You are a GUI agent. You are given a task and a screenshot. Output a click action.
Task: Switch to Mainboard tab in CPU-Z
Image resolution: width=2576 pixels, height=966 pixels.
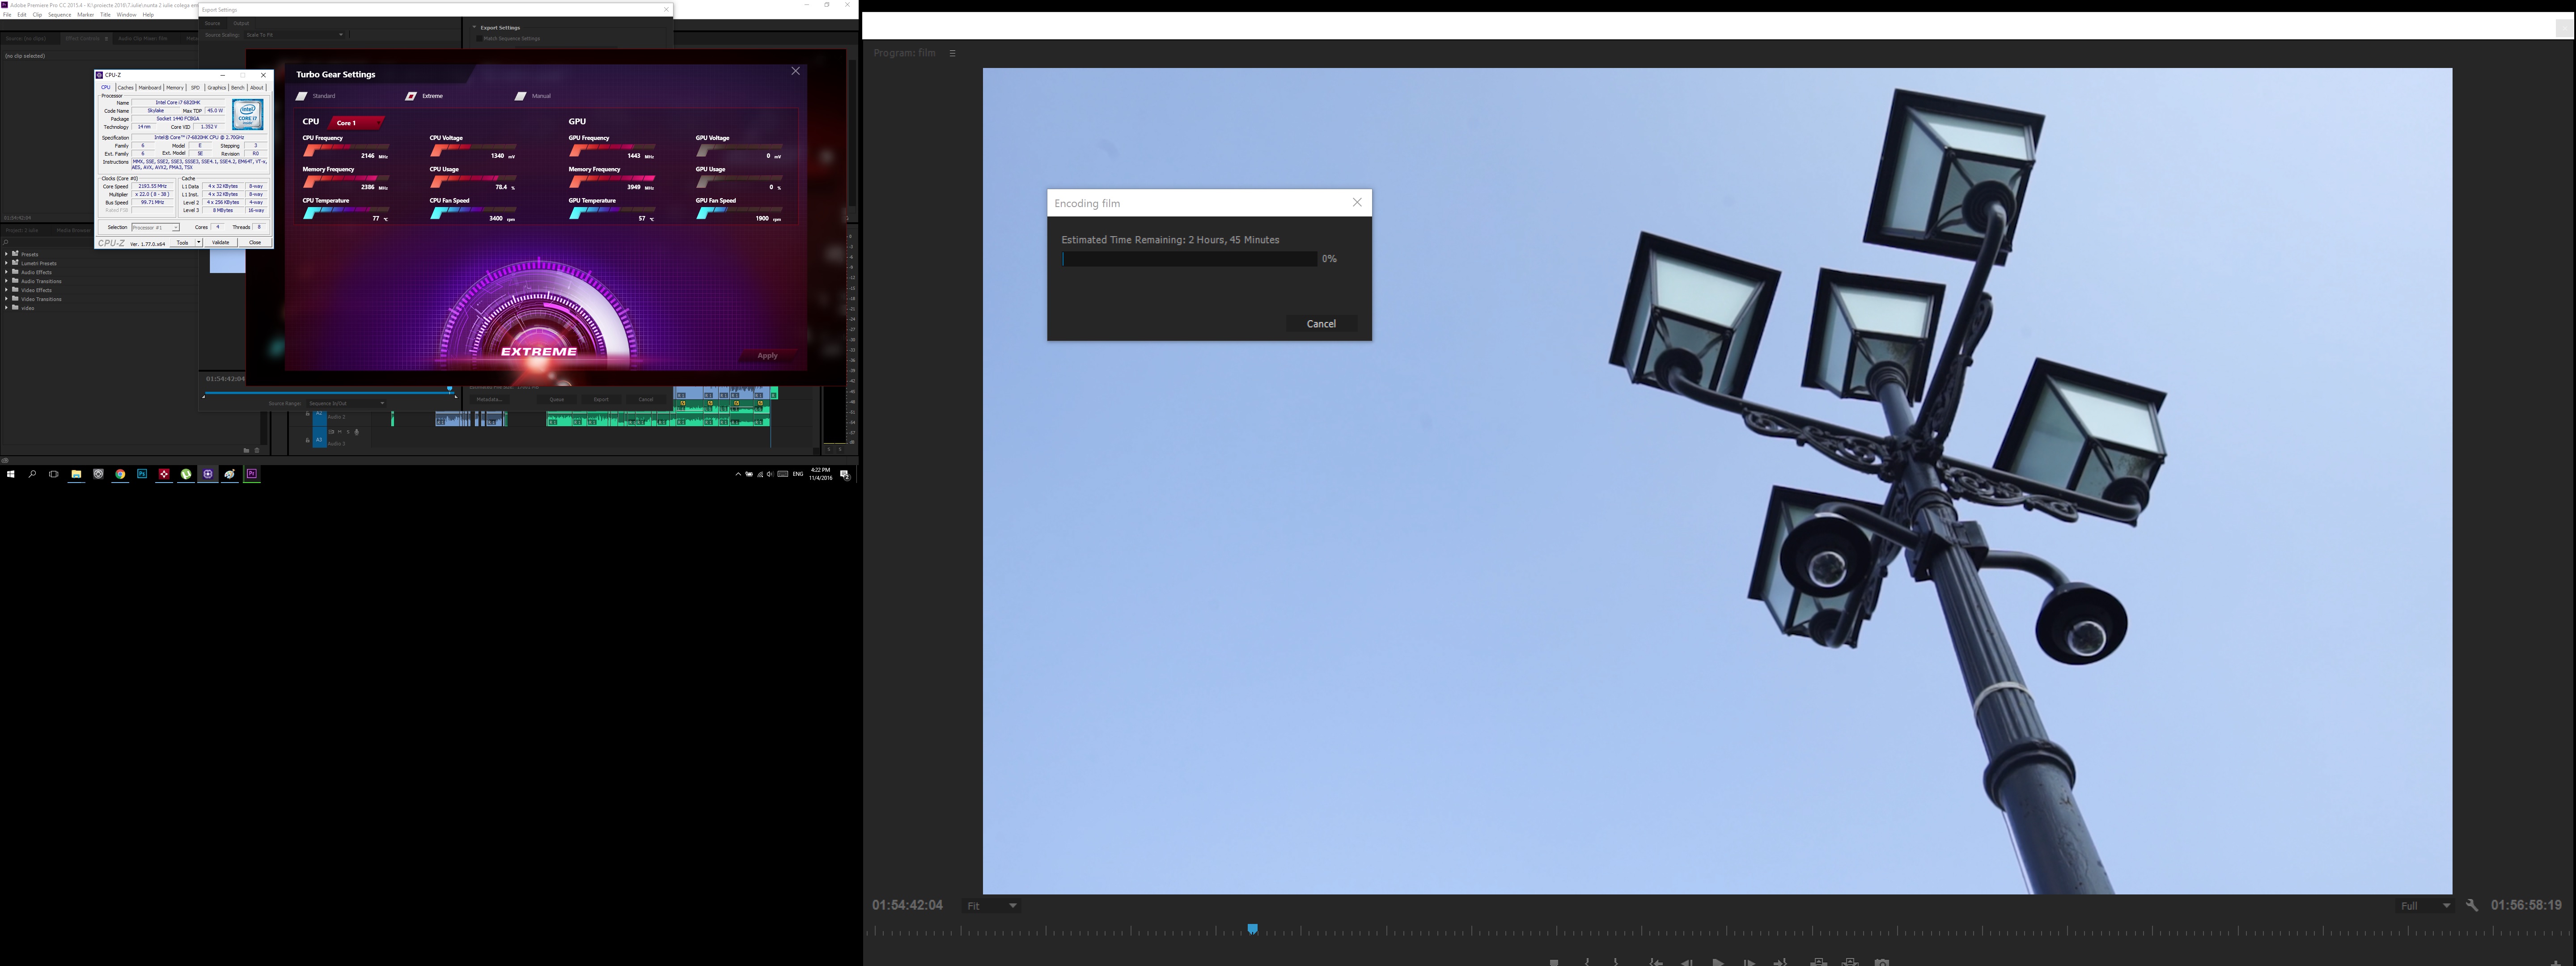point(150,88)
